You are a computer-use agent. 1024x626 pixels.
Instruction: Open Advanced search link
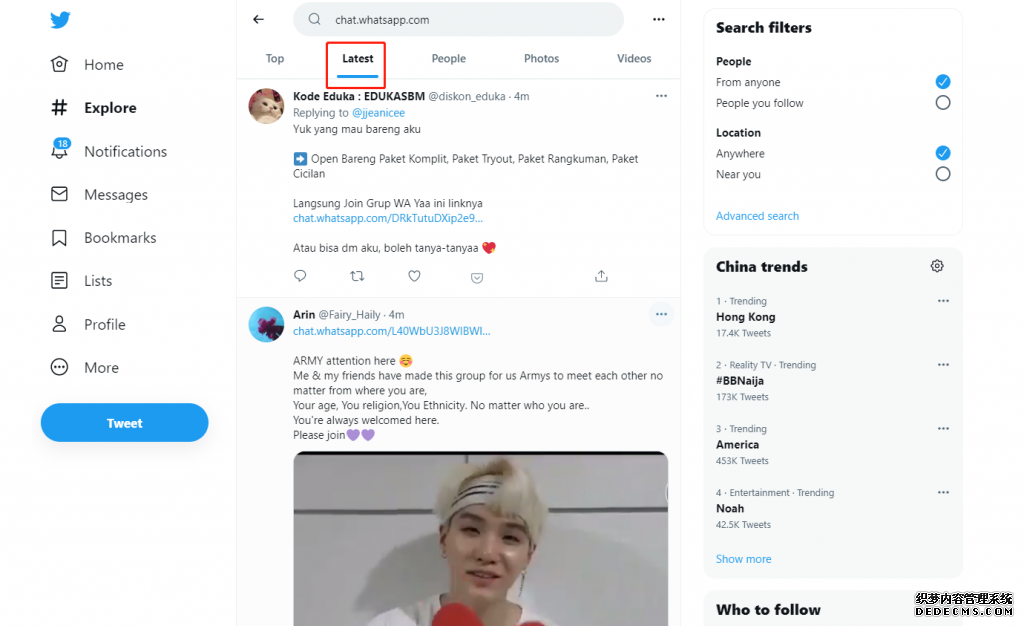(x=757, y=216)
